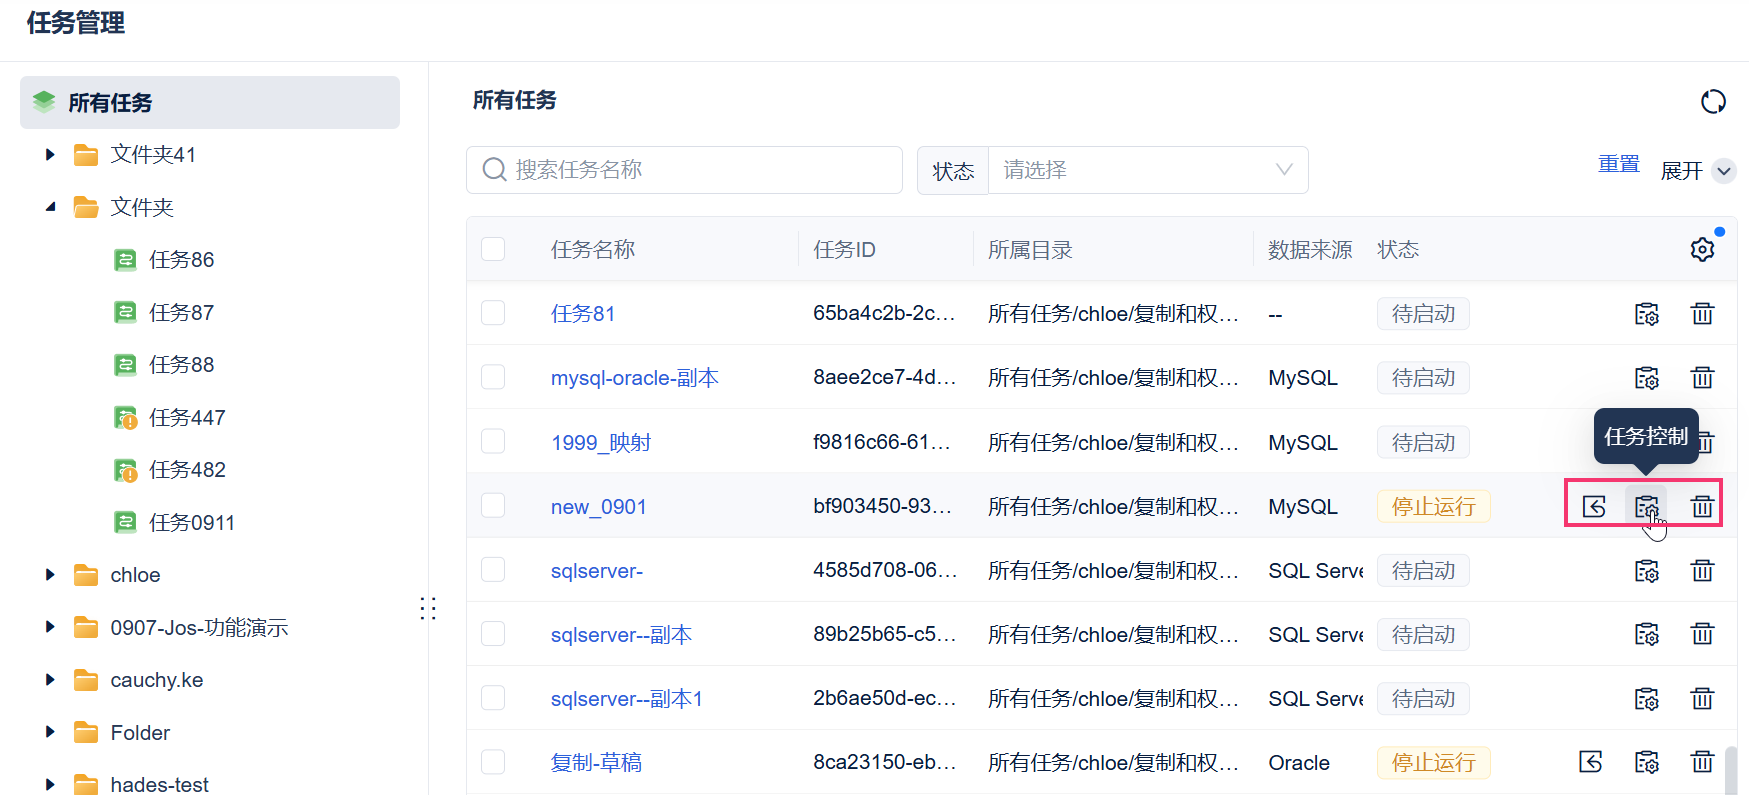Open 任务86 in the folder tree
Viewport: 1749px width, 795px height.
[x=181, y=260]
